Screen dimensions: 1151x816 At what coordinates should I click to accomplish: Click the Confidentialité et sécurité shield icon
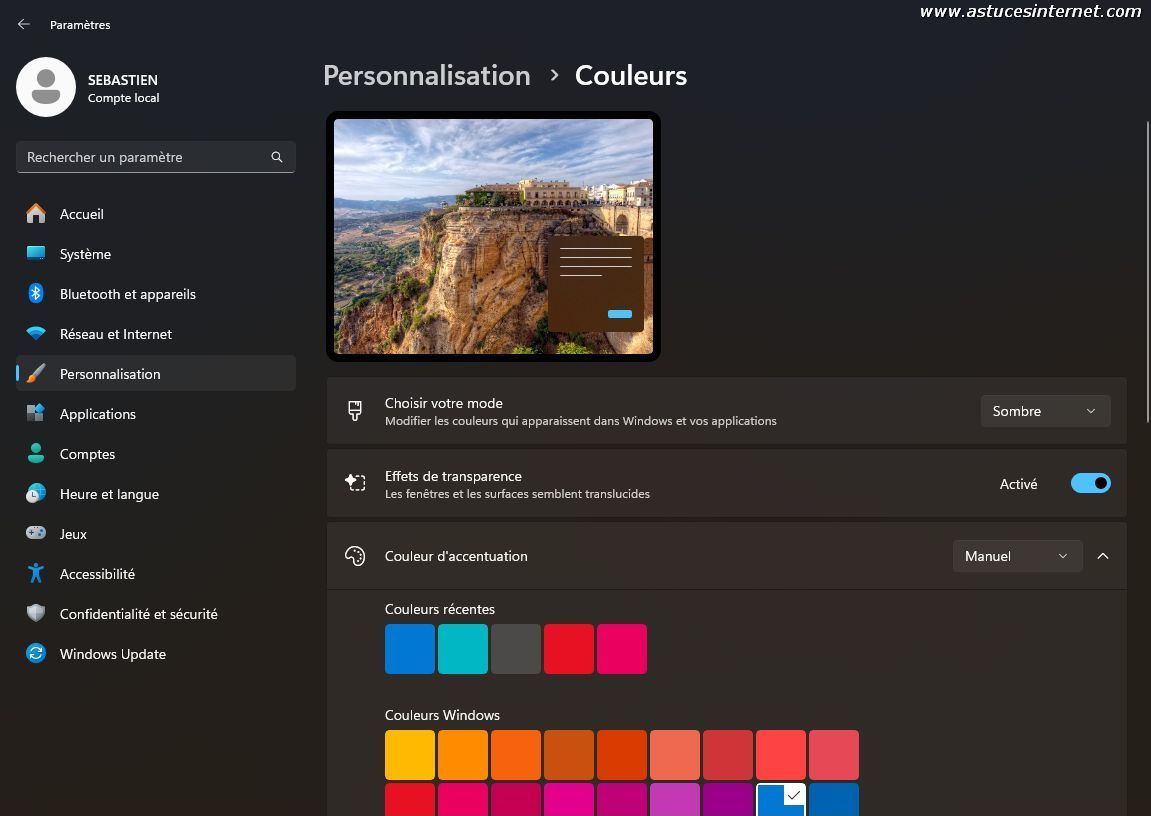(35, 613)
